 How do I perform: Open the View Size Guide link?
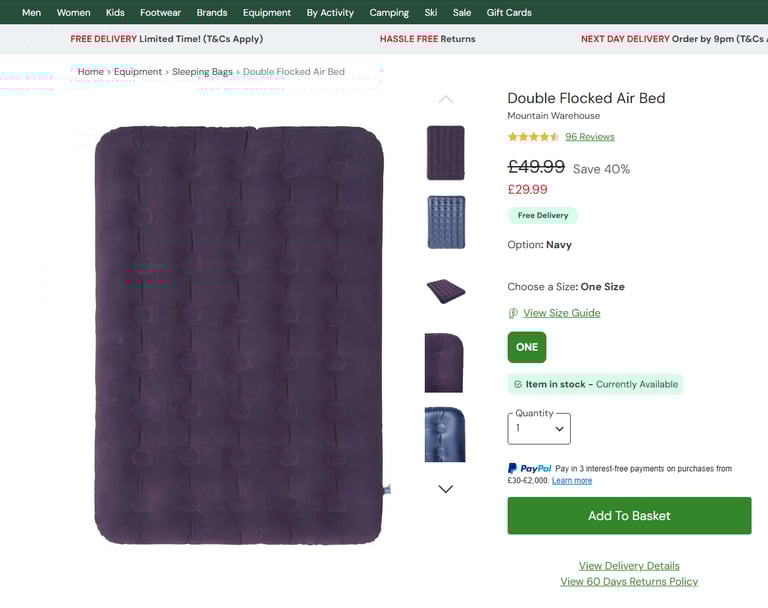(561, 313)
